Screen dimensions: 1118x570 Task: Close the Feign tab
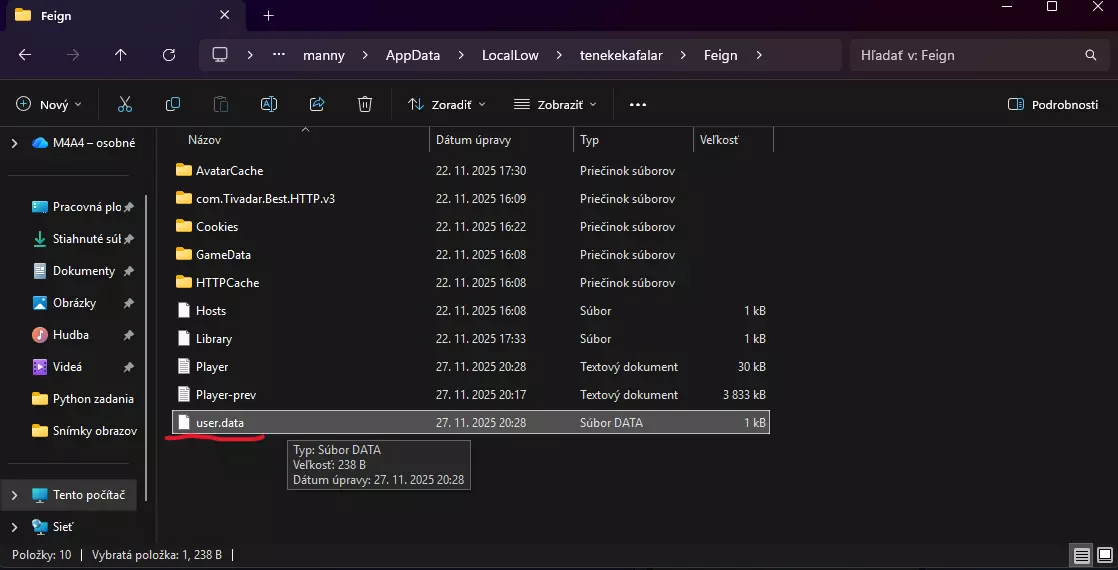(x=225, y=15)
